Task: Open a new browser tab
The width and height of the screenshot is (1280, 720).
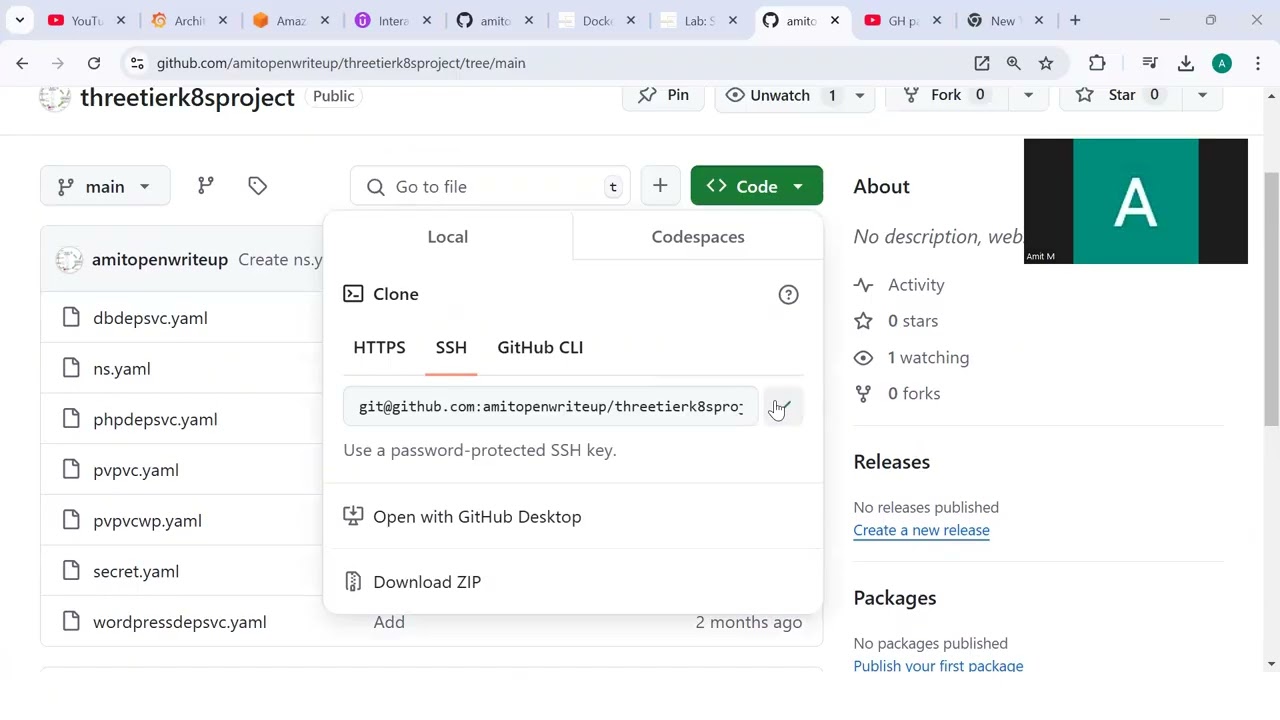Action: (x=1075, y=20)
